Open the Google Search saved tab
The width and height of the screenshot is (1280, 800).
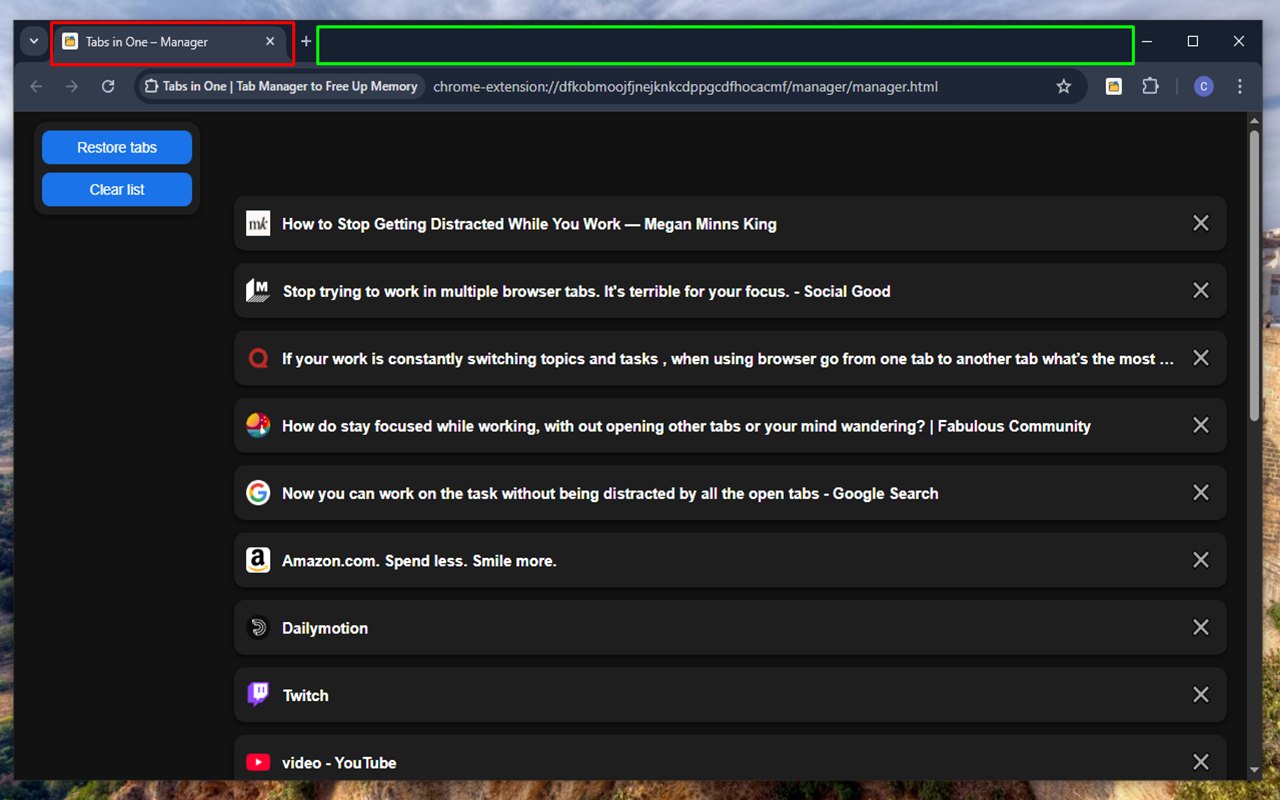[610, 493]
